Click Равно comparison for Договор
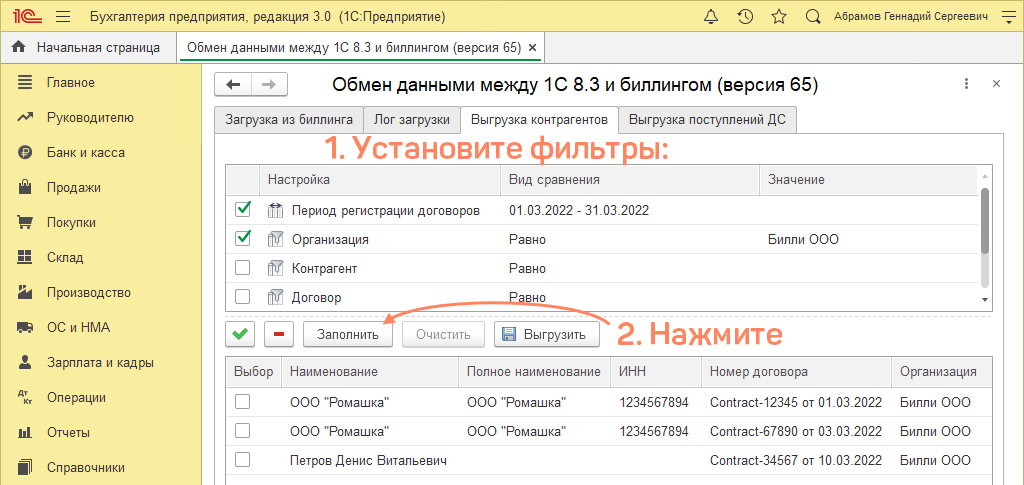The width and height of the screenshot is (1024, 485). pos(527,298)
